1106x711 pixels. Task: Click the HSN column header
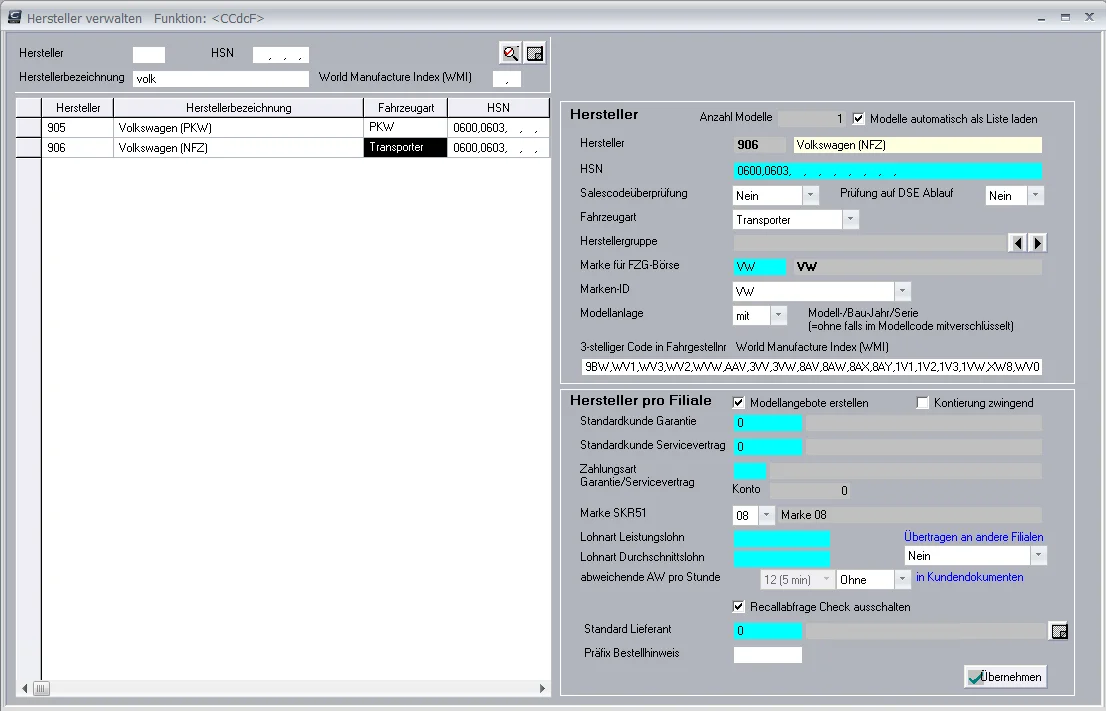(x=498, y=108)
